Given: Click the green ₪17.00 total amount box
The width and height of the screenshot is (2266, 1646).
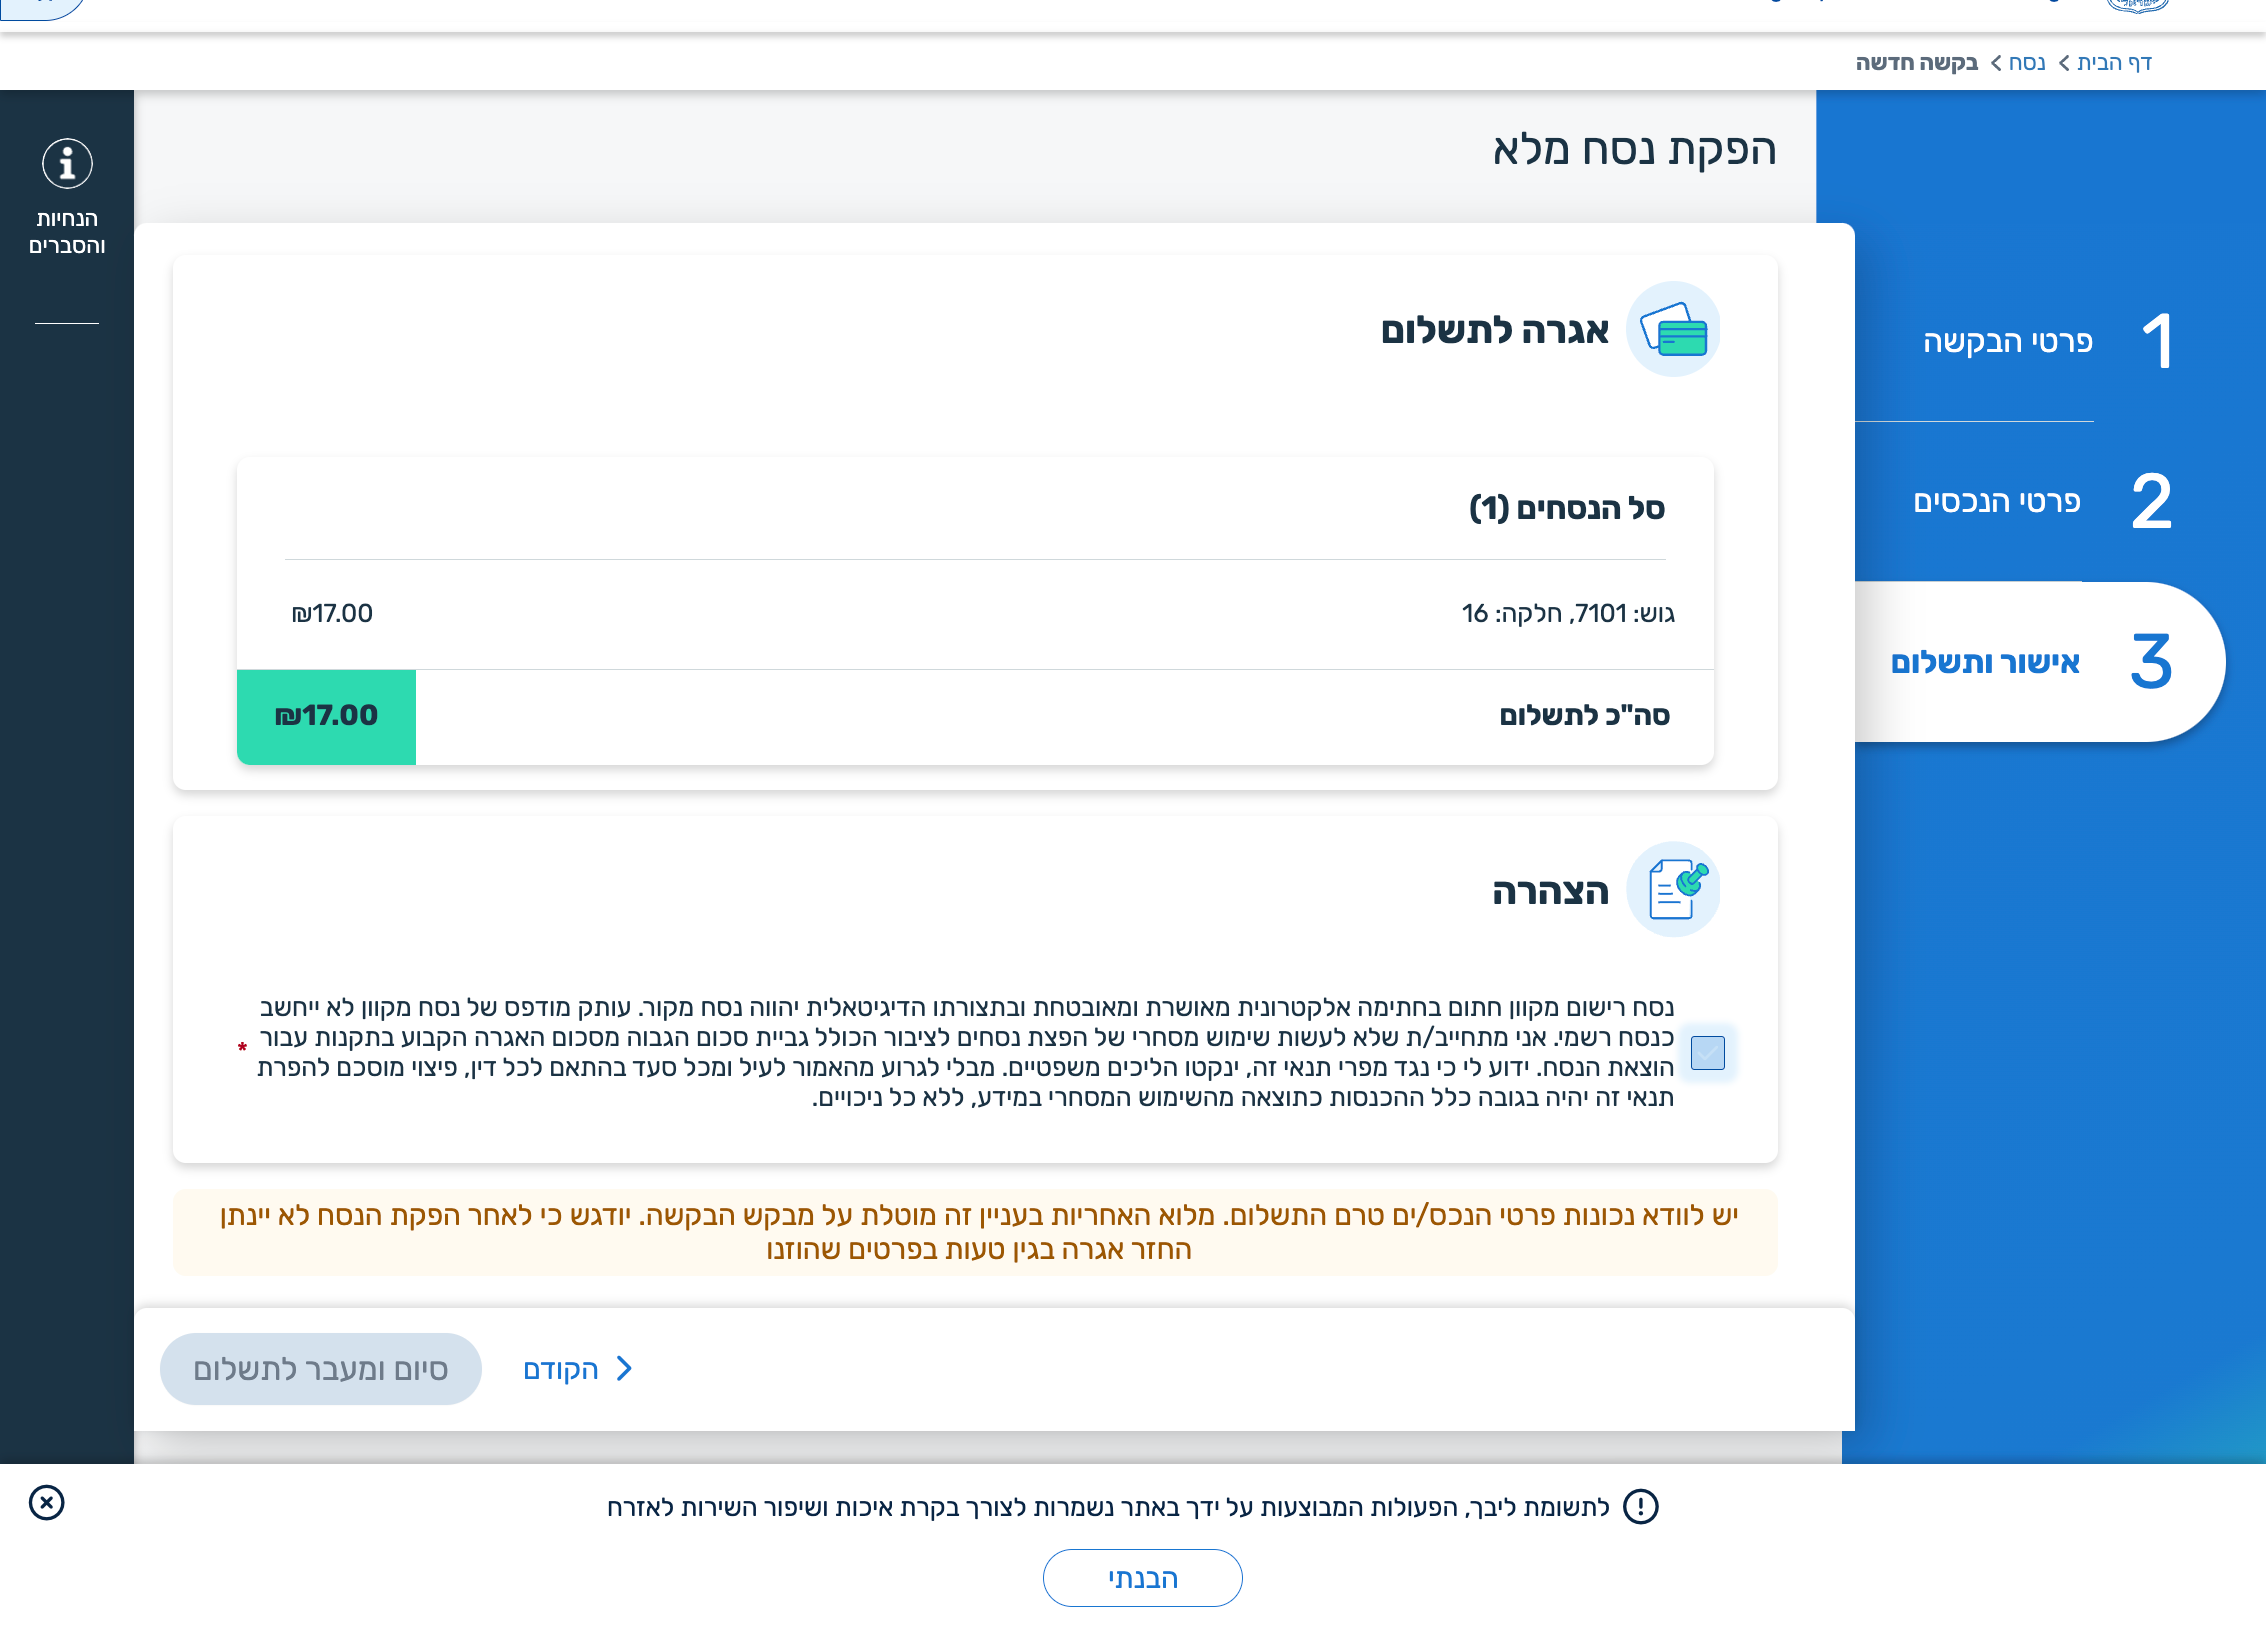Looking at the screenshot, I should [326, 717].
